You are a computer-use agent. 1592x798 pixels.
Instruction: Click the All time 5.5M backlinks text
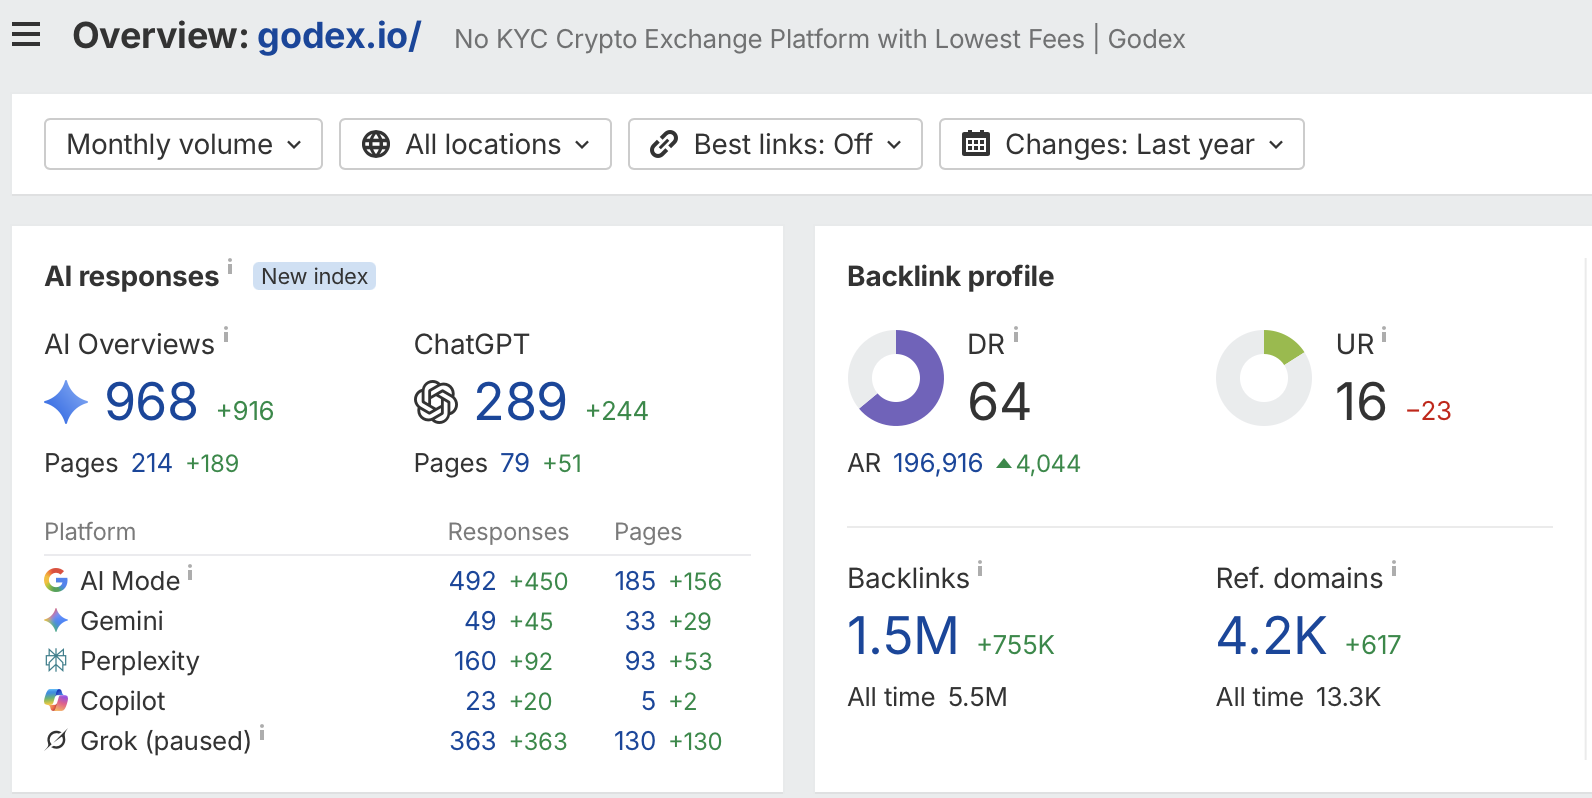point(927,697)
